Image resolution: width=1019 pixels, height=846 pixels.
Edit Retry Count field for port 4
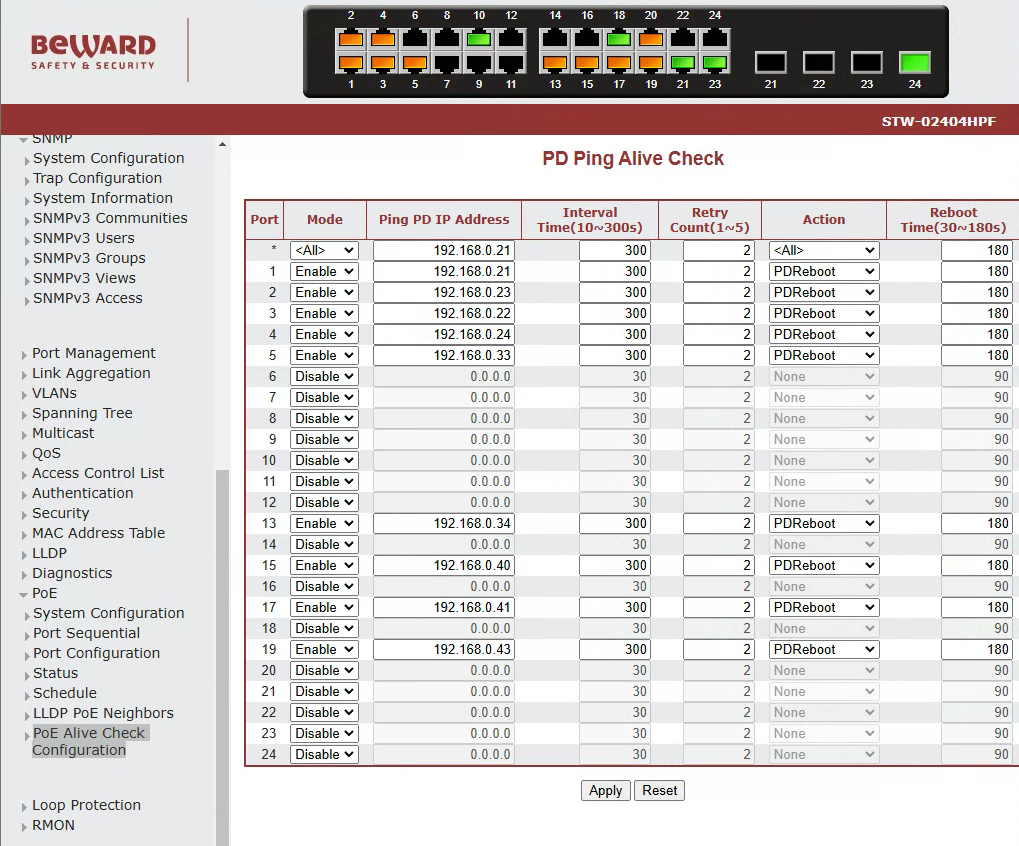[718, 334]
